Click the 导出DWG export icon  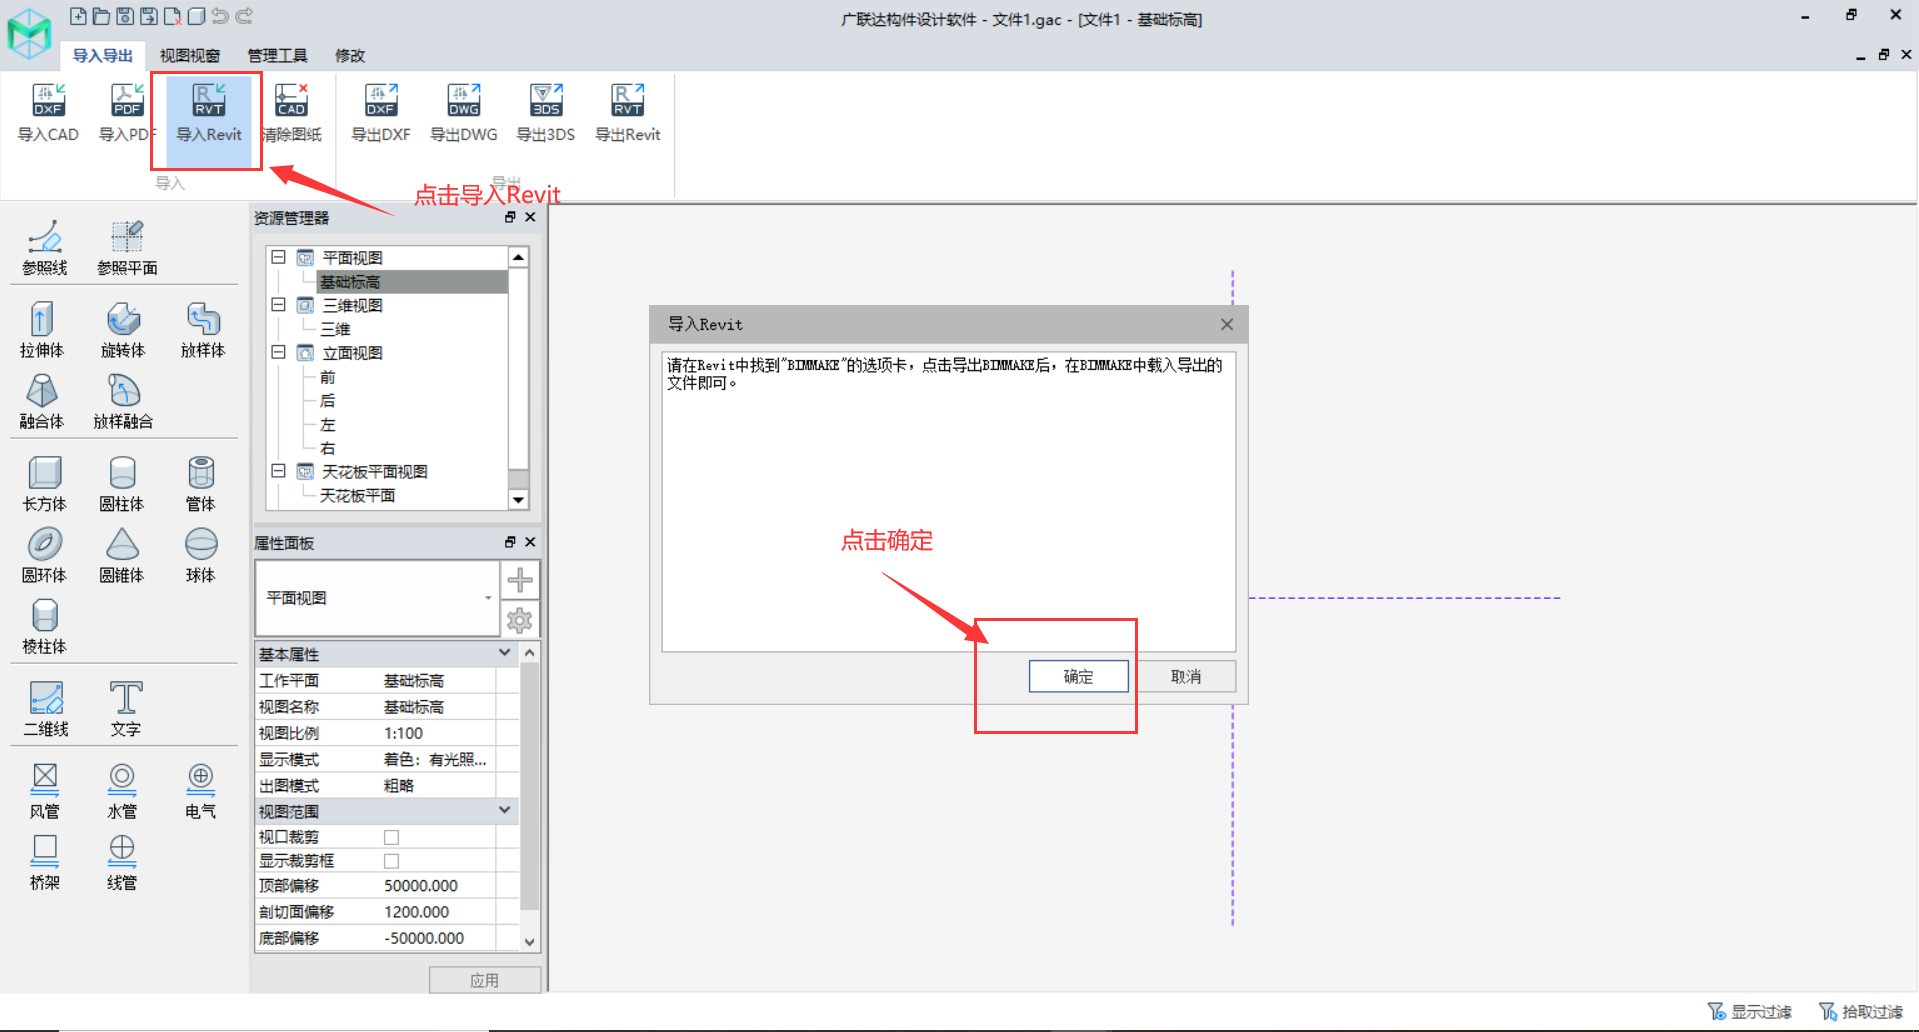point(464,112)
